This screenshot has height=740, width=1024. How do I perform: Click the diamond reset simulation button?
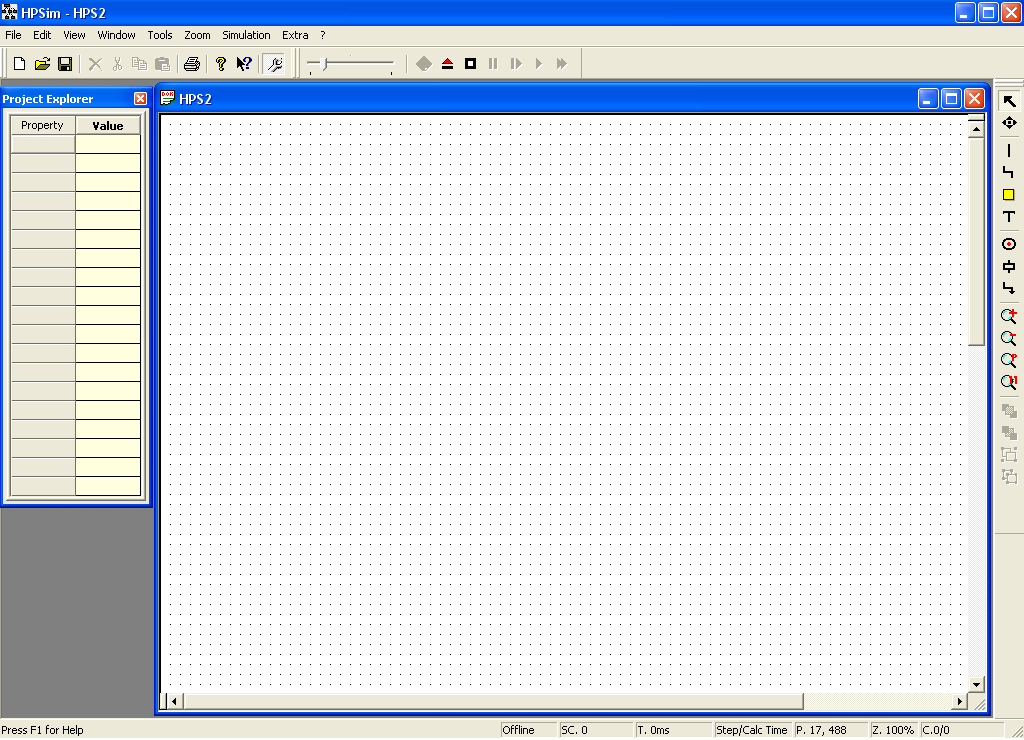coord(424,63)
